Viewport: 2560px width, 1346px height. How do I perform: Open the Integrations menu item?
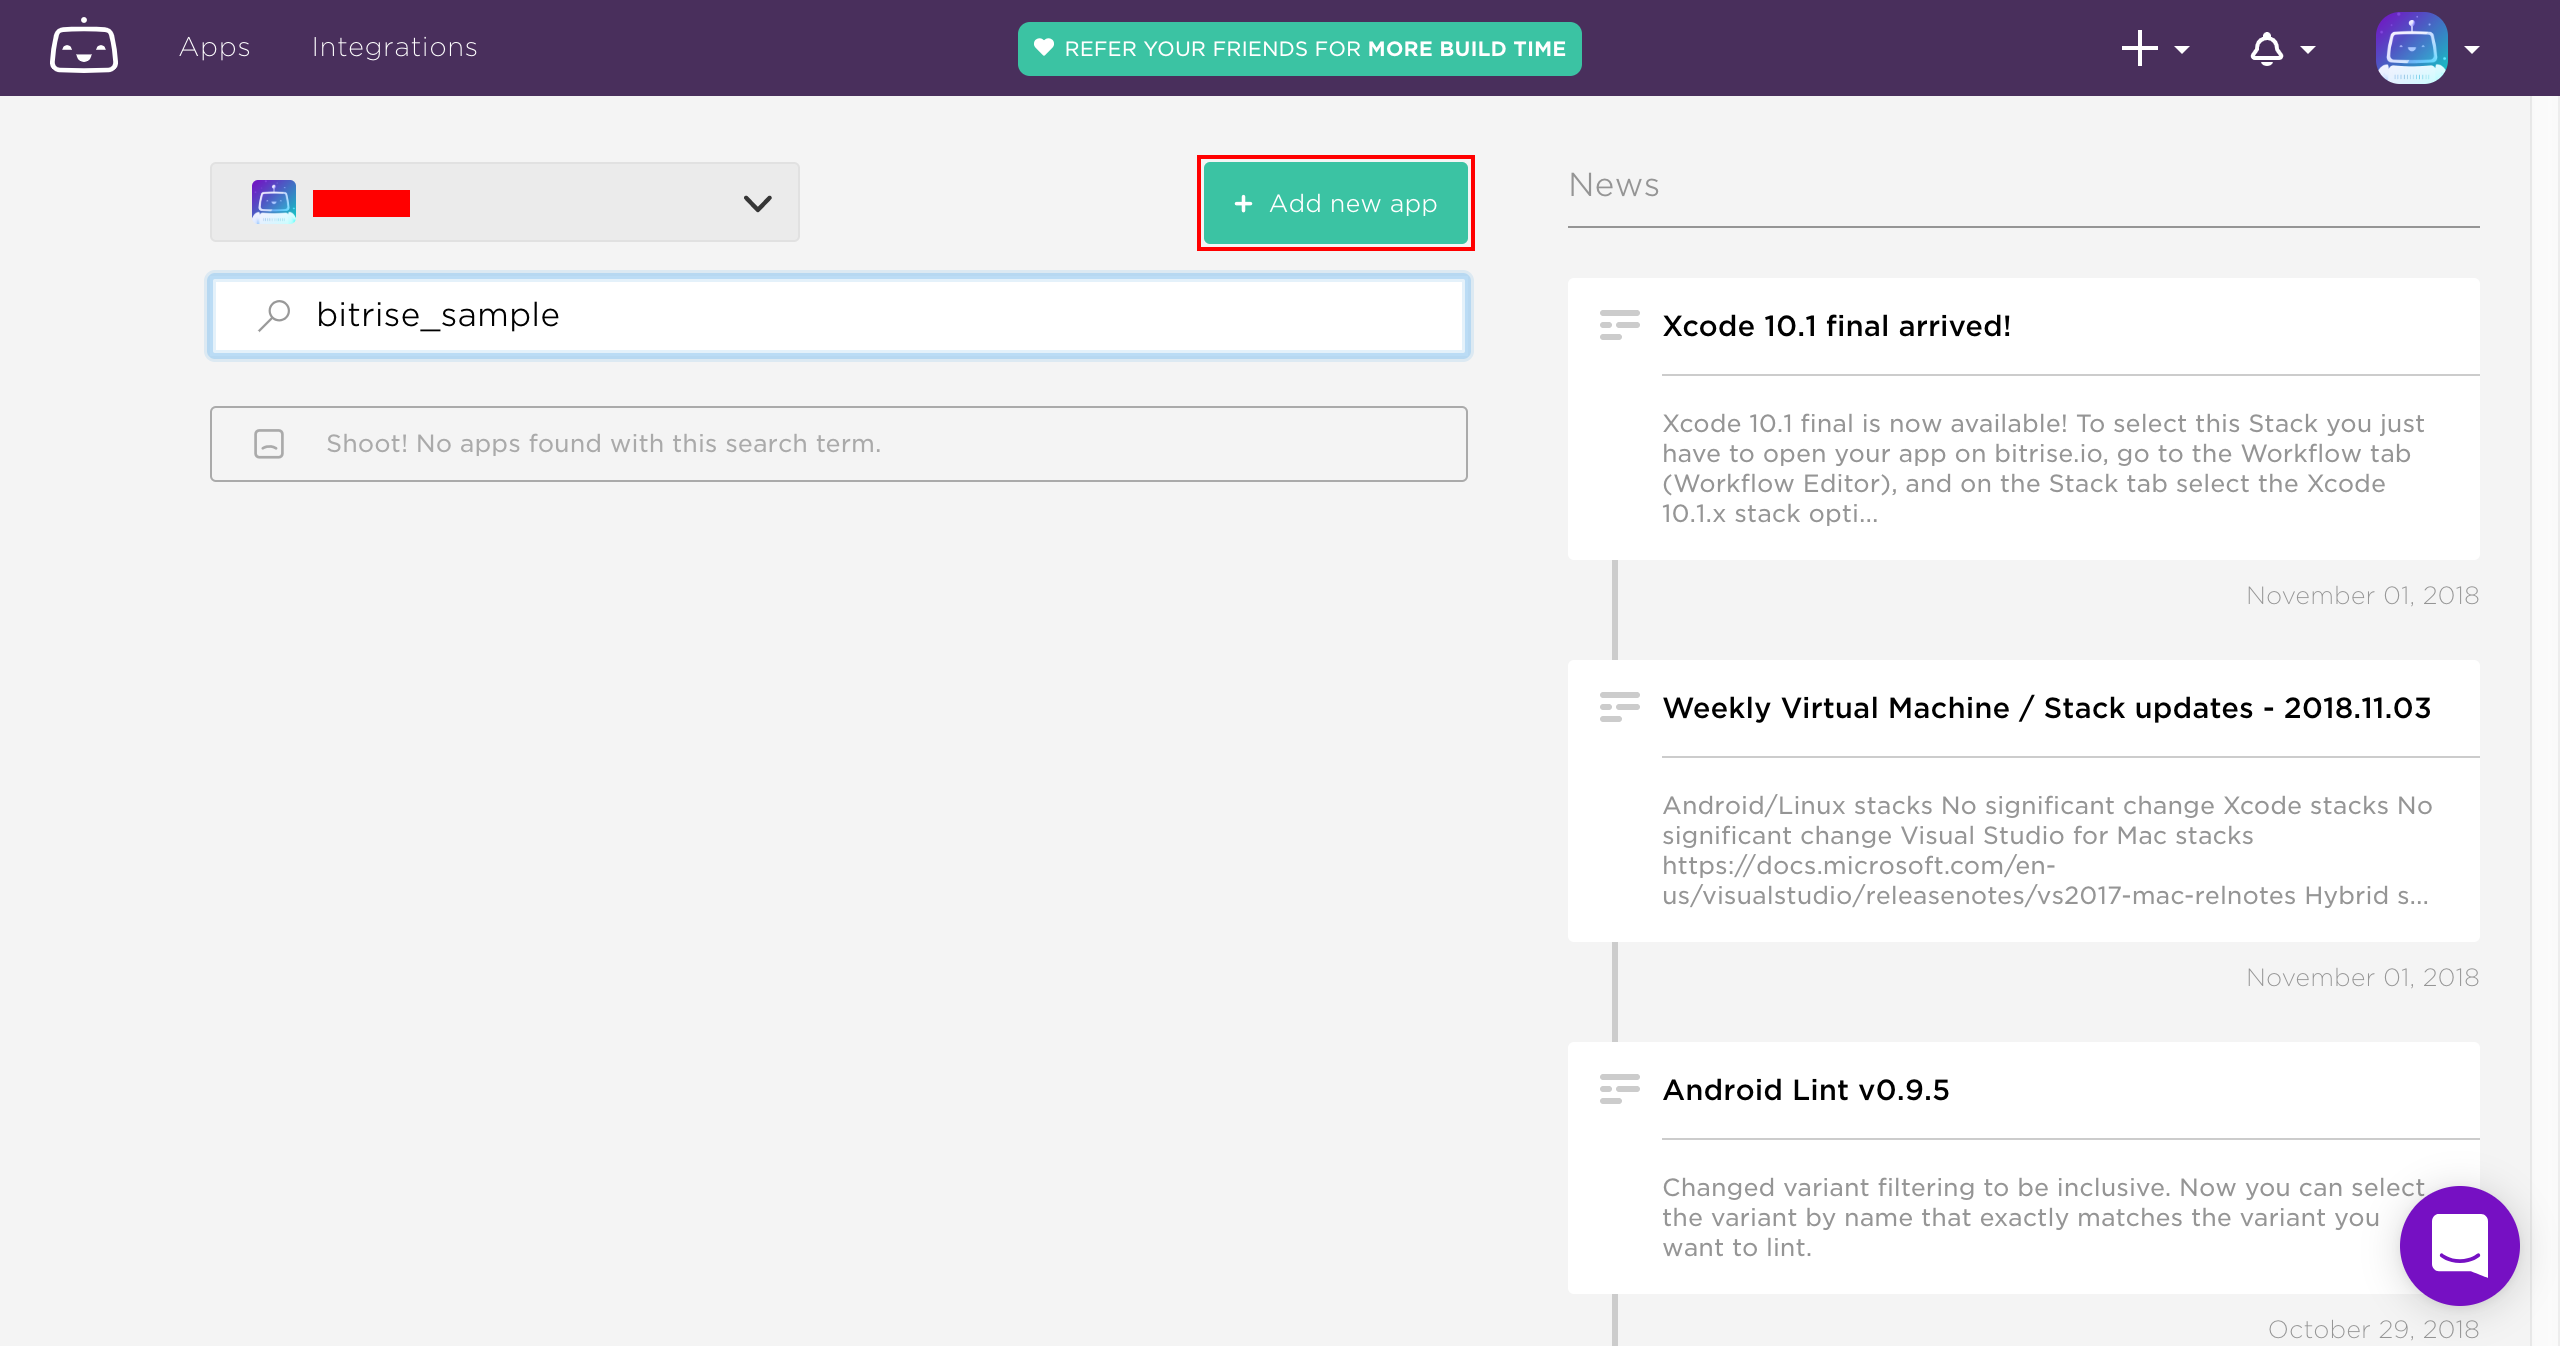(394, 47)
